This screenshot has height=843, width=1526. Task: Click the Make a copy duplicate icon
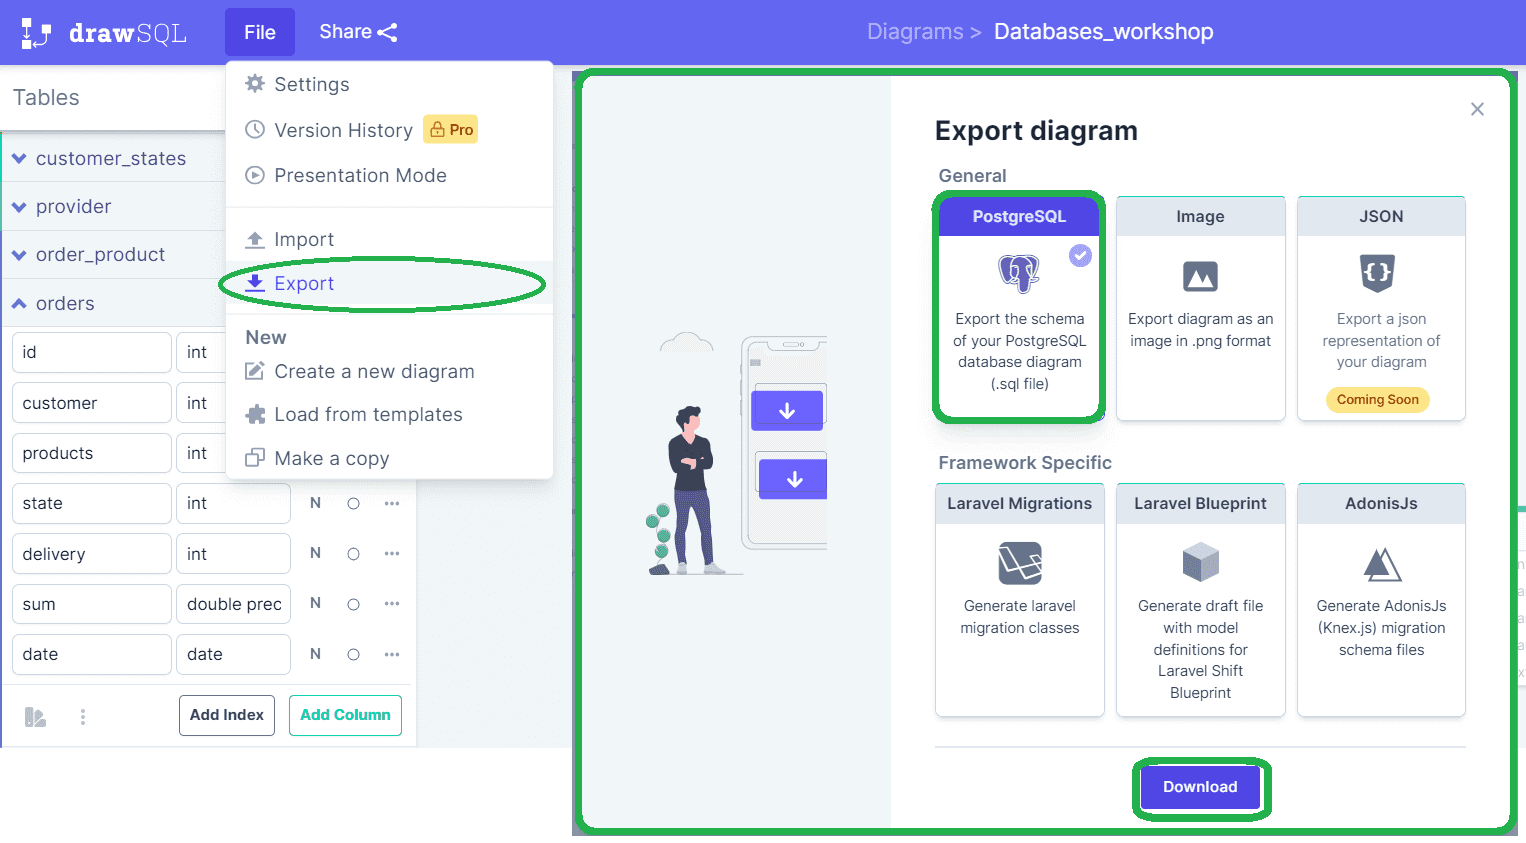[255, 458]
